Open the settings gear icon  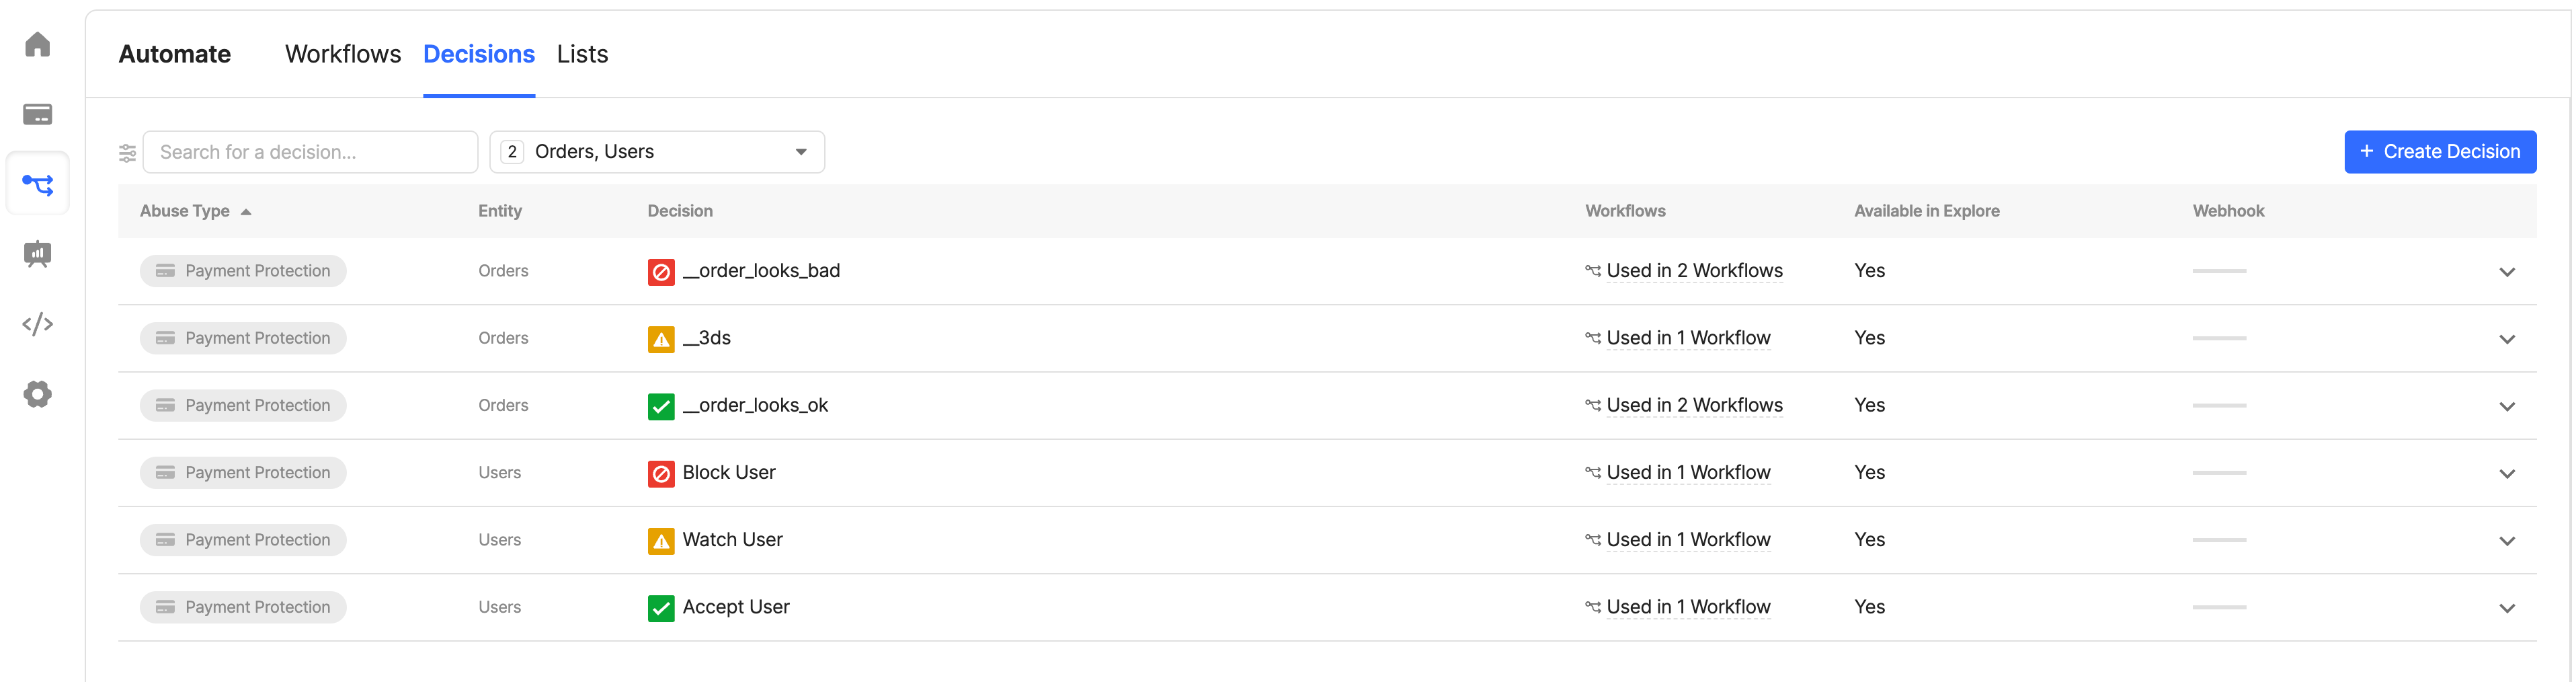[37, 394]
